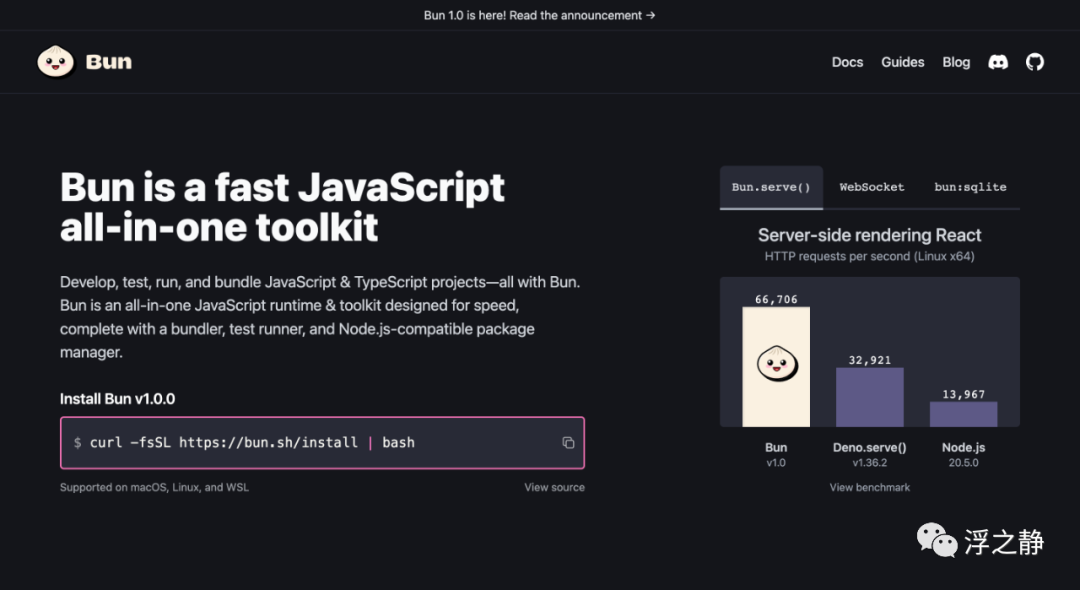Click the 'Supported on macOS, Linux, and WSL' text

pos(154,487)
